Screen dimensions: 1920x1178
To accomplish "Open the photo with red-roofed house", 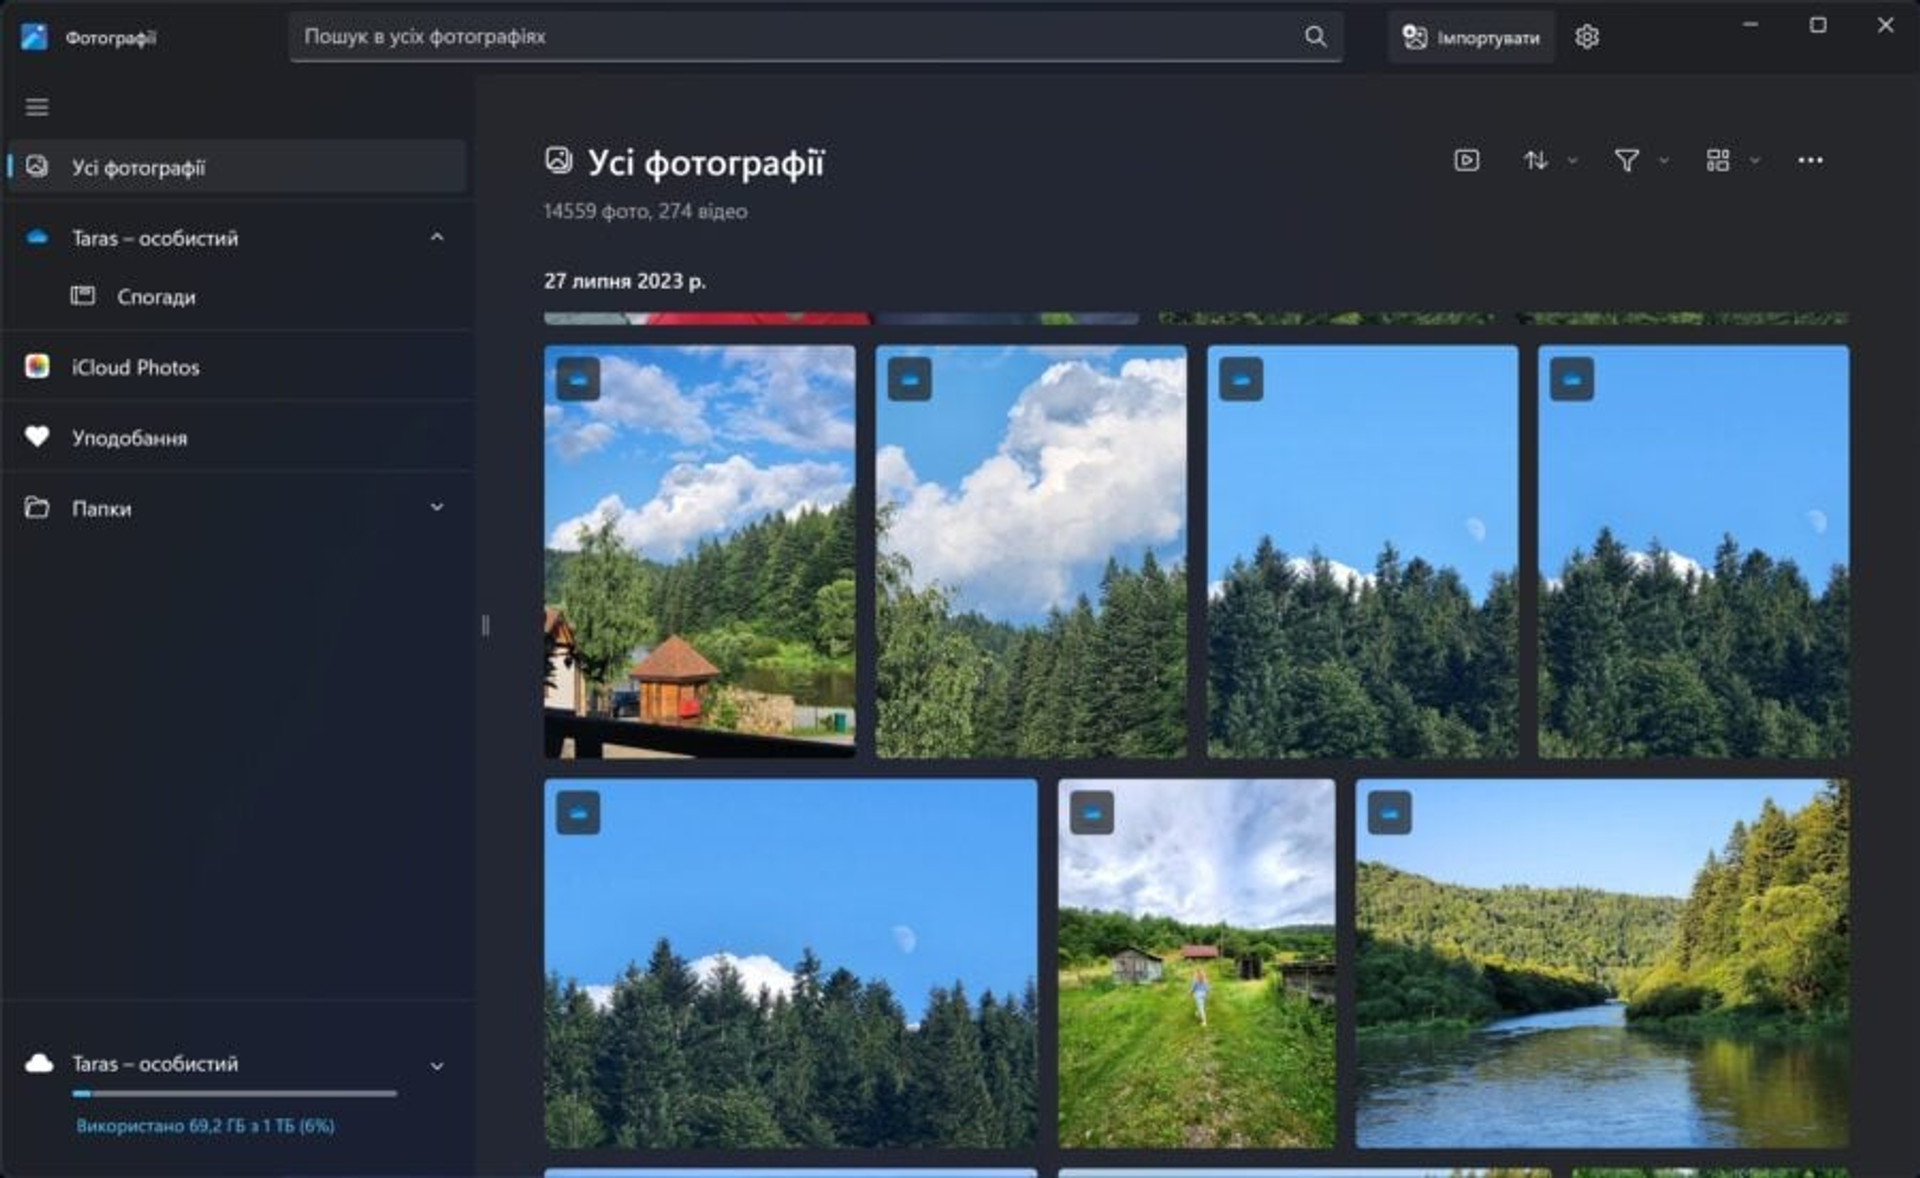I will (x=700, y=552).
